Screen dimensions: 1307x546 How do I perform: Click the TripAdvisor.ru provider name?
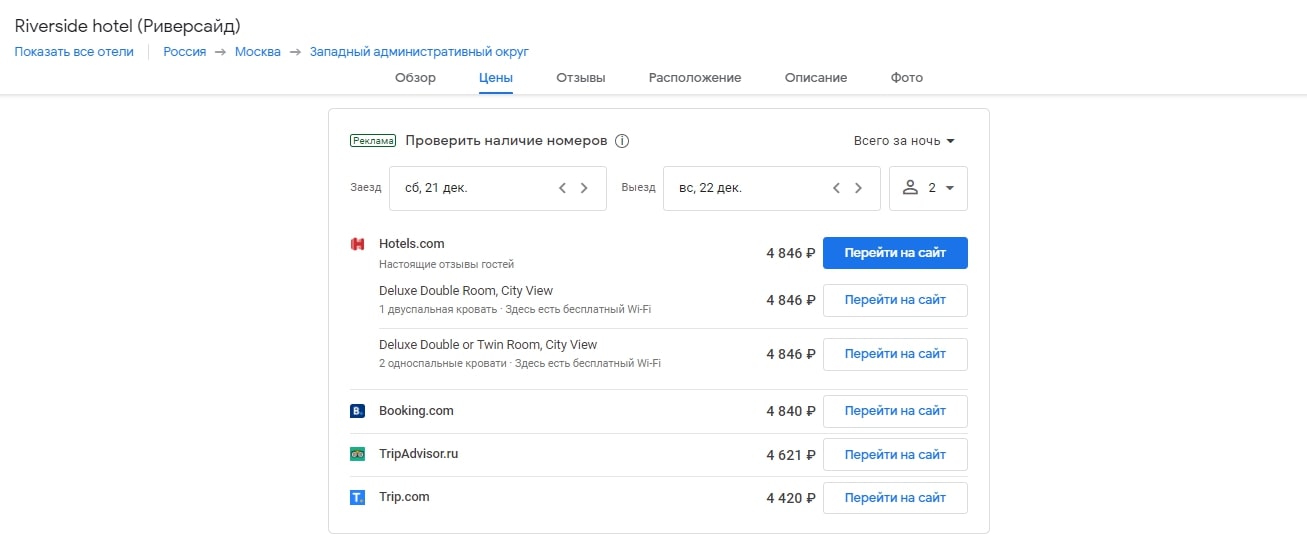point(419,454)
